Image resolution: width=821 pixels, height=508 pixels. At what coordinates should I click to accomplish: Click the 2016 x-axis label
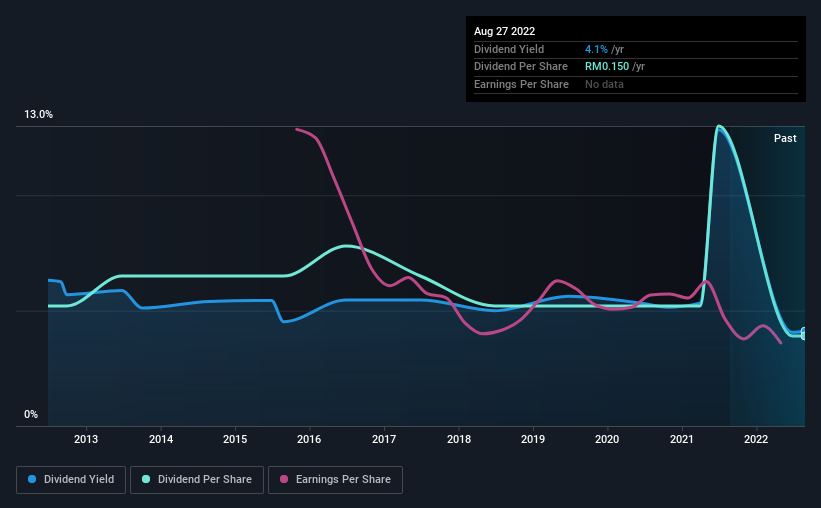[309, 439]
